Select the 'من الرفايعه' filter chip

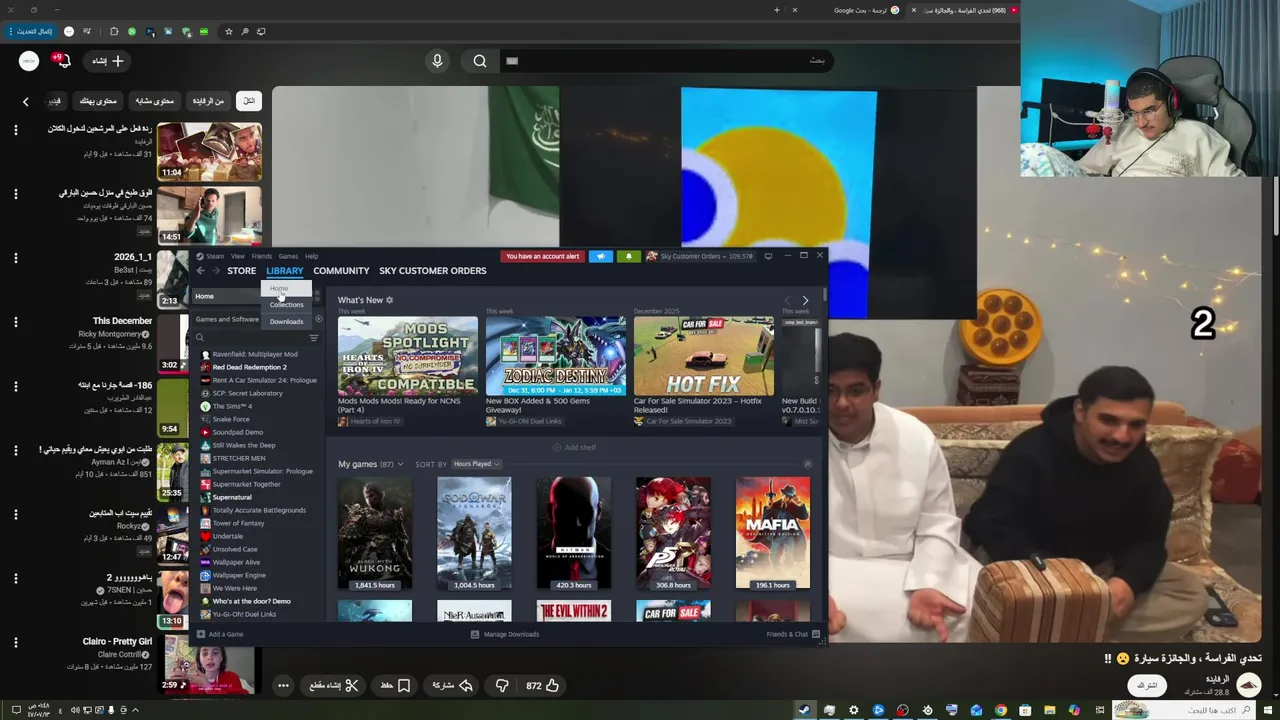(208, 101)
